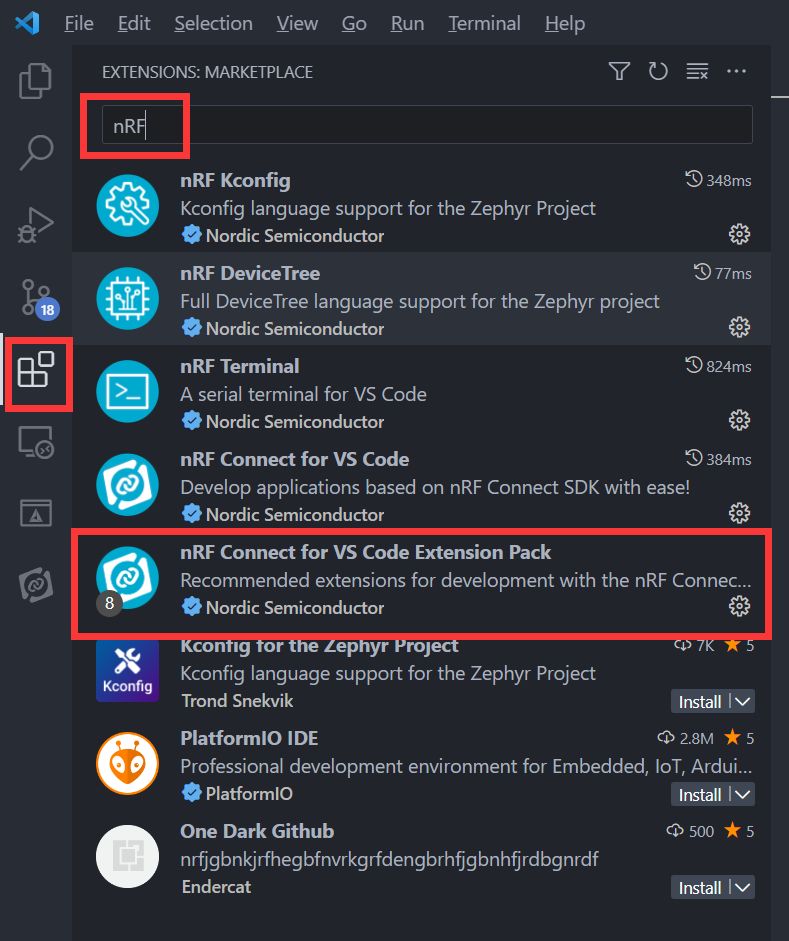The image size is (789, 941).
Task: Open Remote Explorer icon in activity bar
Action: pyautogui.click(x=36, y=442)
